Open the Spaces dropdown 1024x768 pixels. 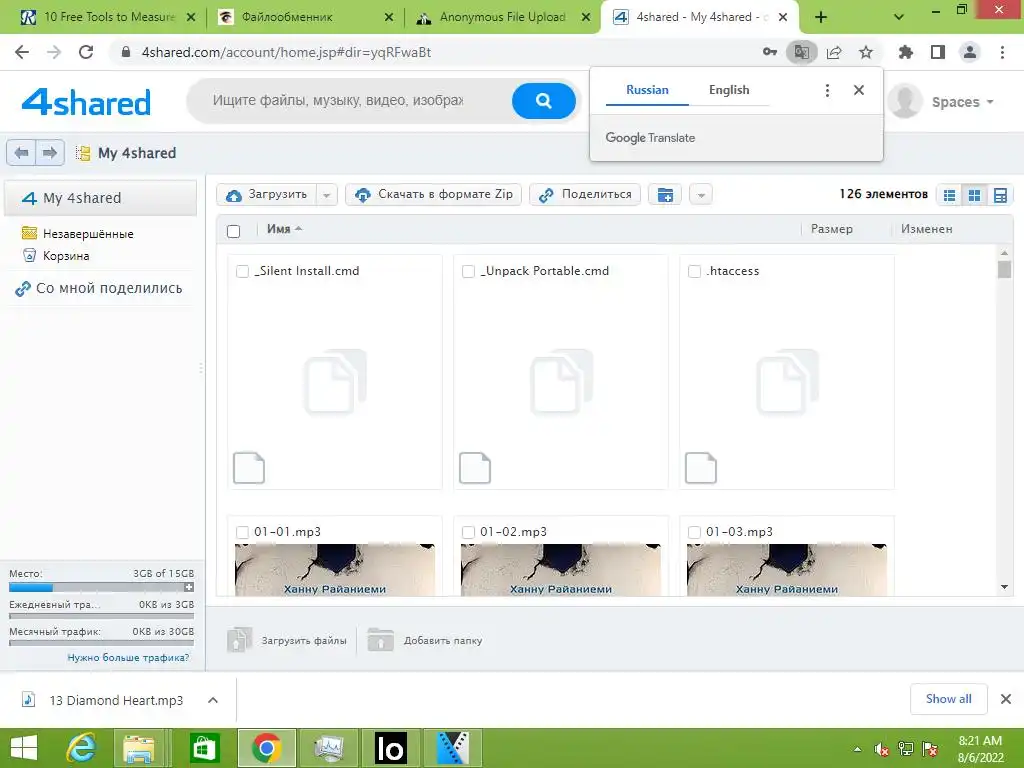coord(963,102)
